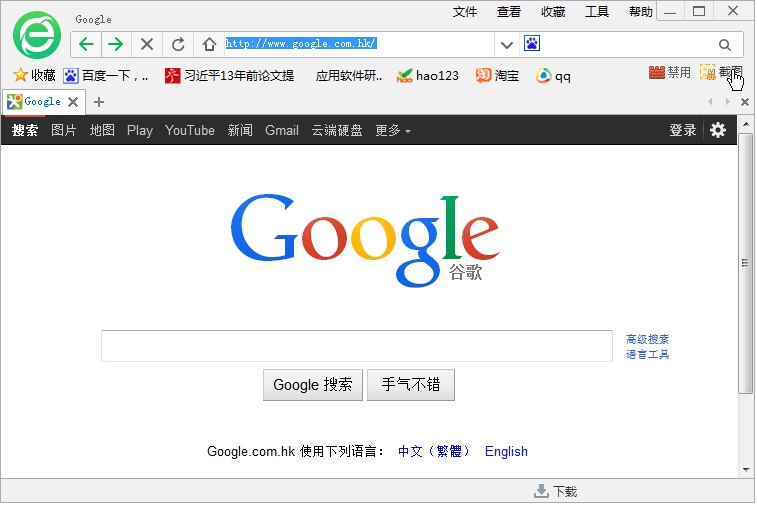Open Google settings gear icon
Screen dimensions: 757x505
coord(718,130)
